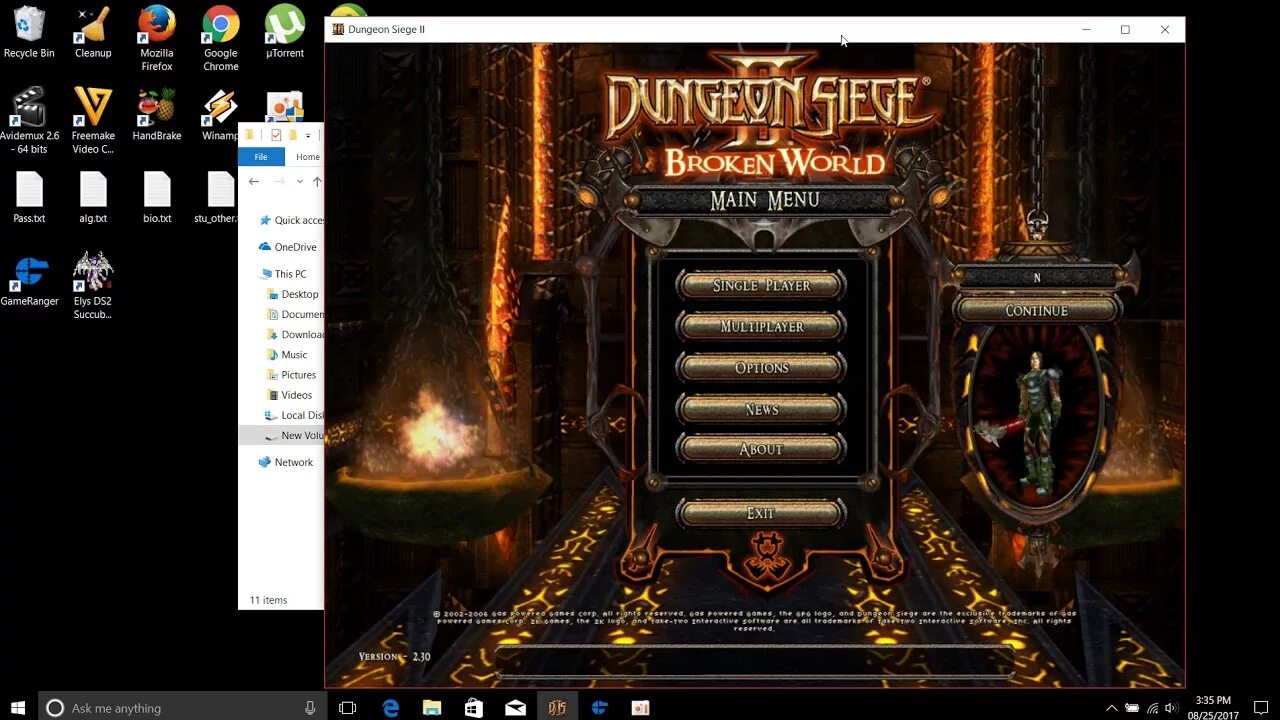Open File Explorer from the taskbar

[432, 707]
